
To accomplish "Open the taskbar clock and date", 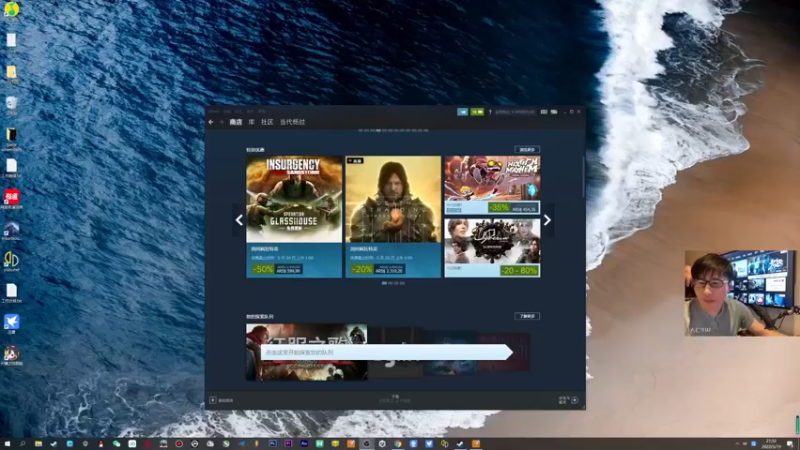I will (771, 444).
